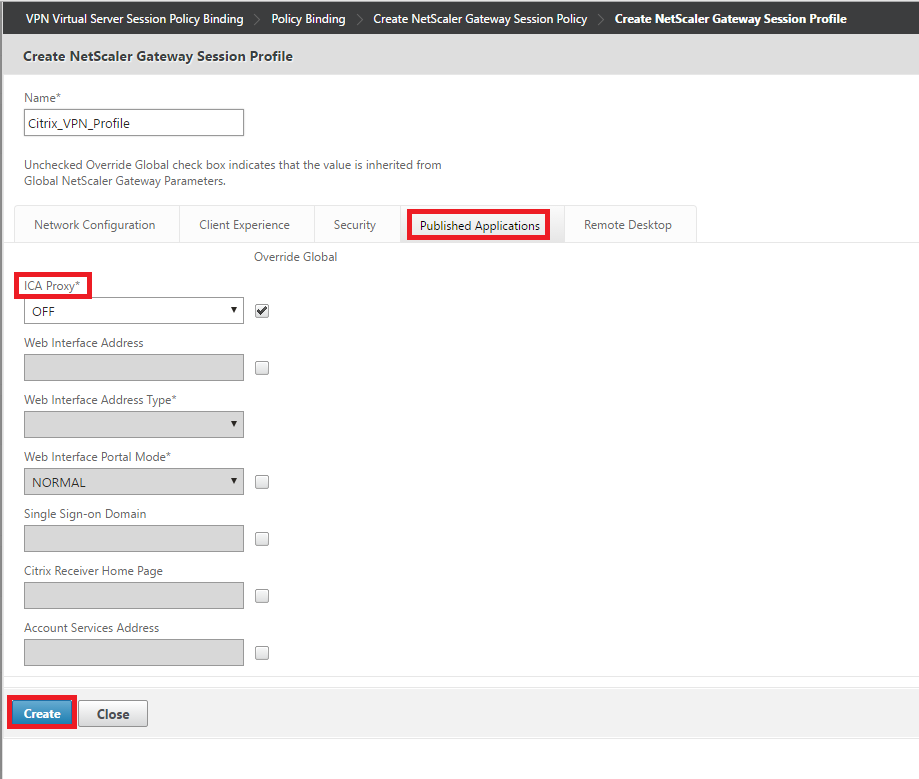Image resolution: width=919 pixels, height=779 pixels.
Task: Open Web Interface Address Type dropdown
Action: click(x=133, y=425)
